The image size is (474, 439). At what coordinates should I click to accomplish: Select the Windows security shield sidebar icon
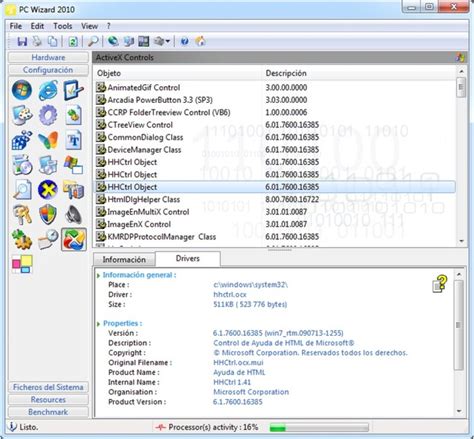pyautogui.click(x=48, y=215)
